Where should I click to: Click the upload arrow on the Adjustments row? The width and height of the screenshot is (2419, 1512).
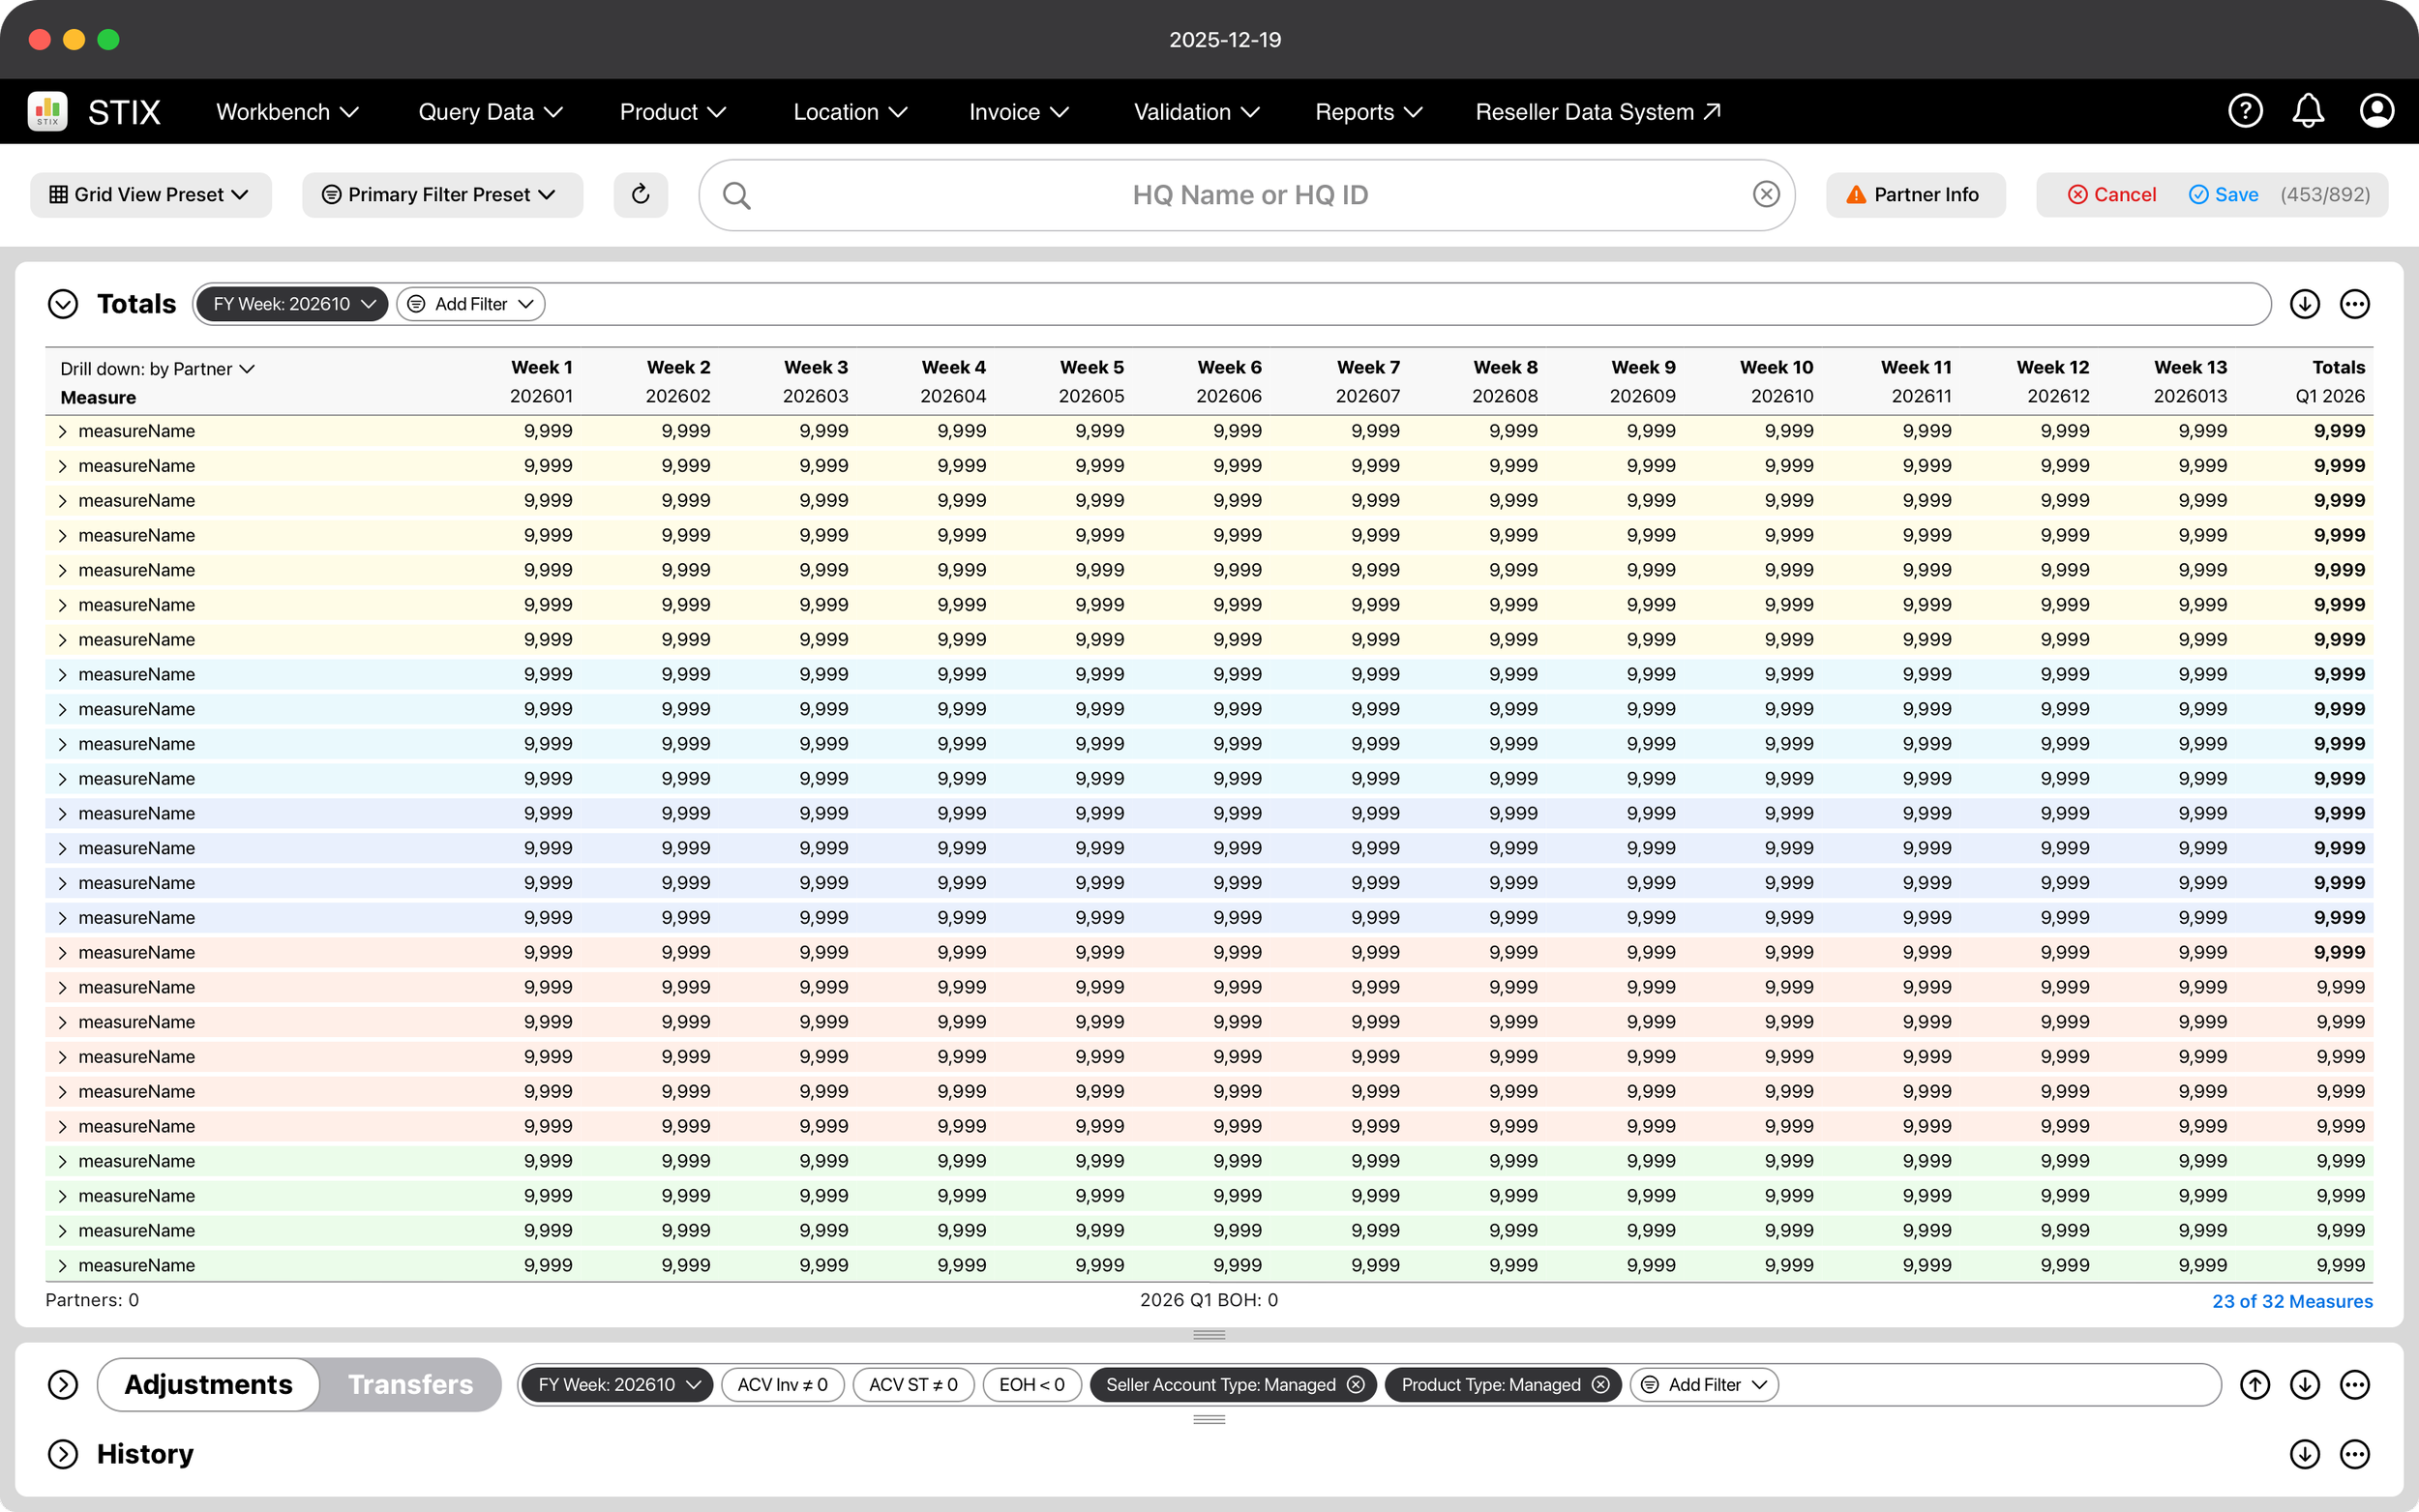click(x=2255, y=1384)
